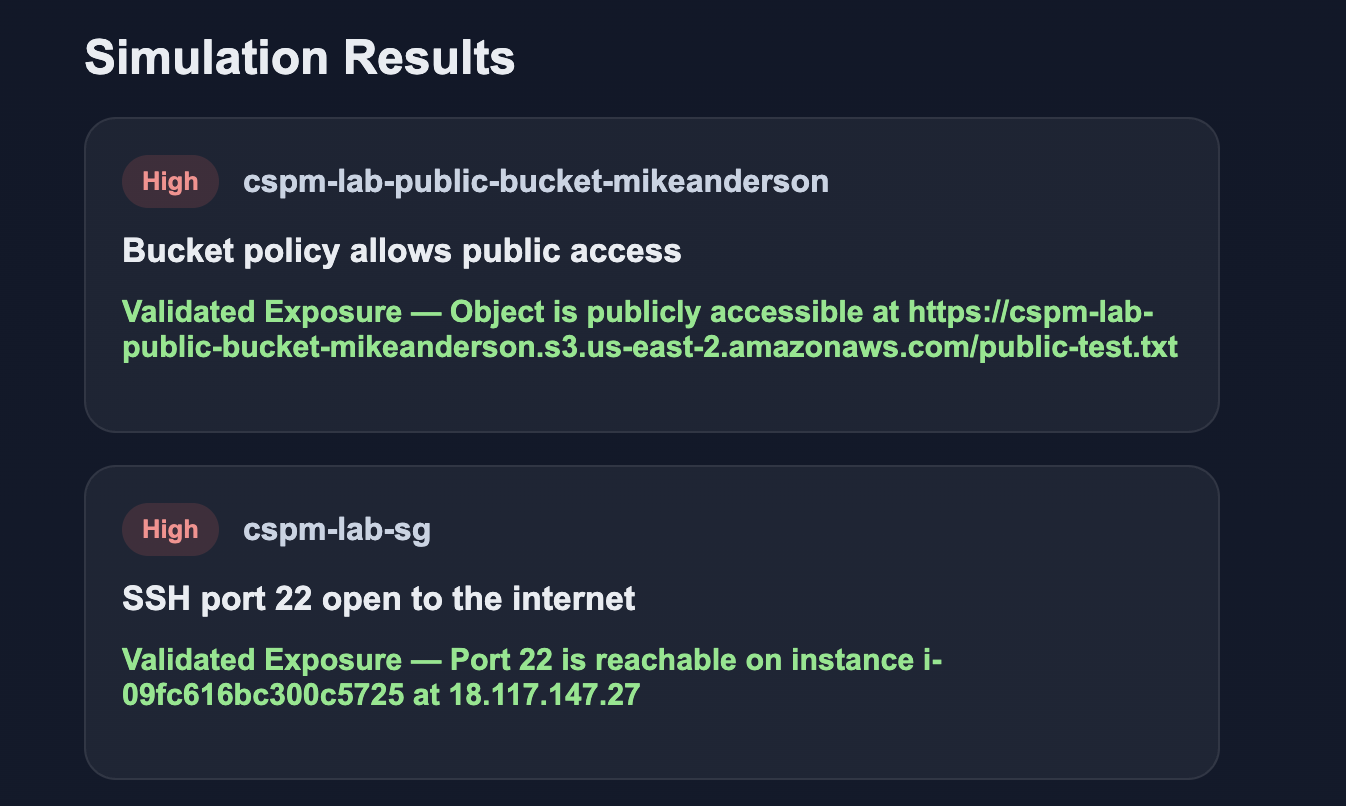The image size is (1346, 806).
Task: Click the 'https://cspm-lab-' start of the URL
Action: pyautogui.click(x=1030, y=312)
